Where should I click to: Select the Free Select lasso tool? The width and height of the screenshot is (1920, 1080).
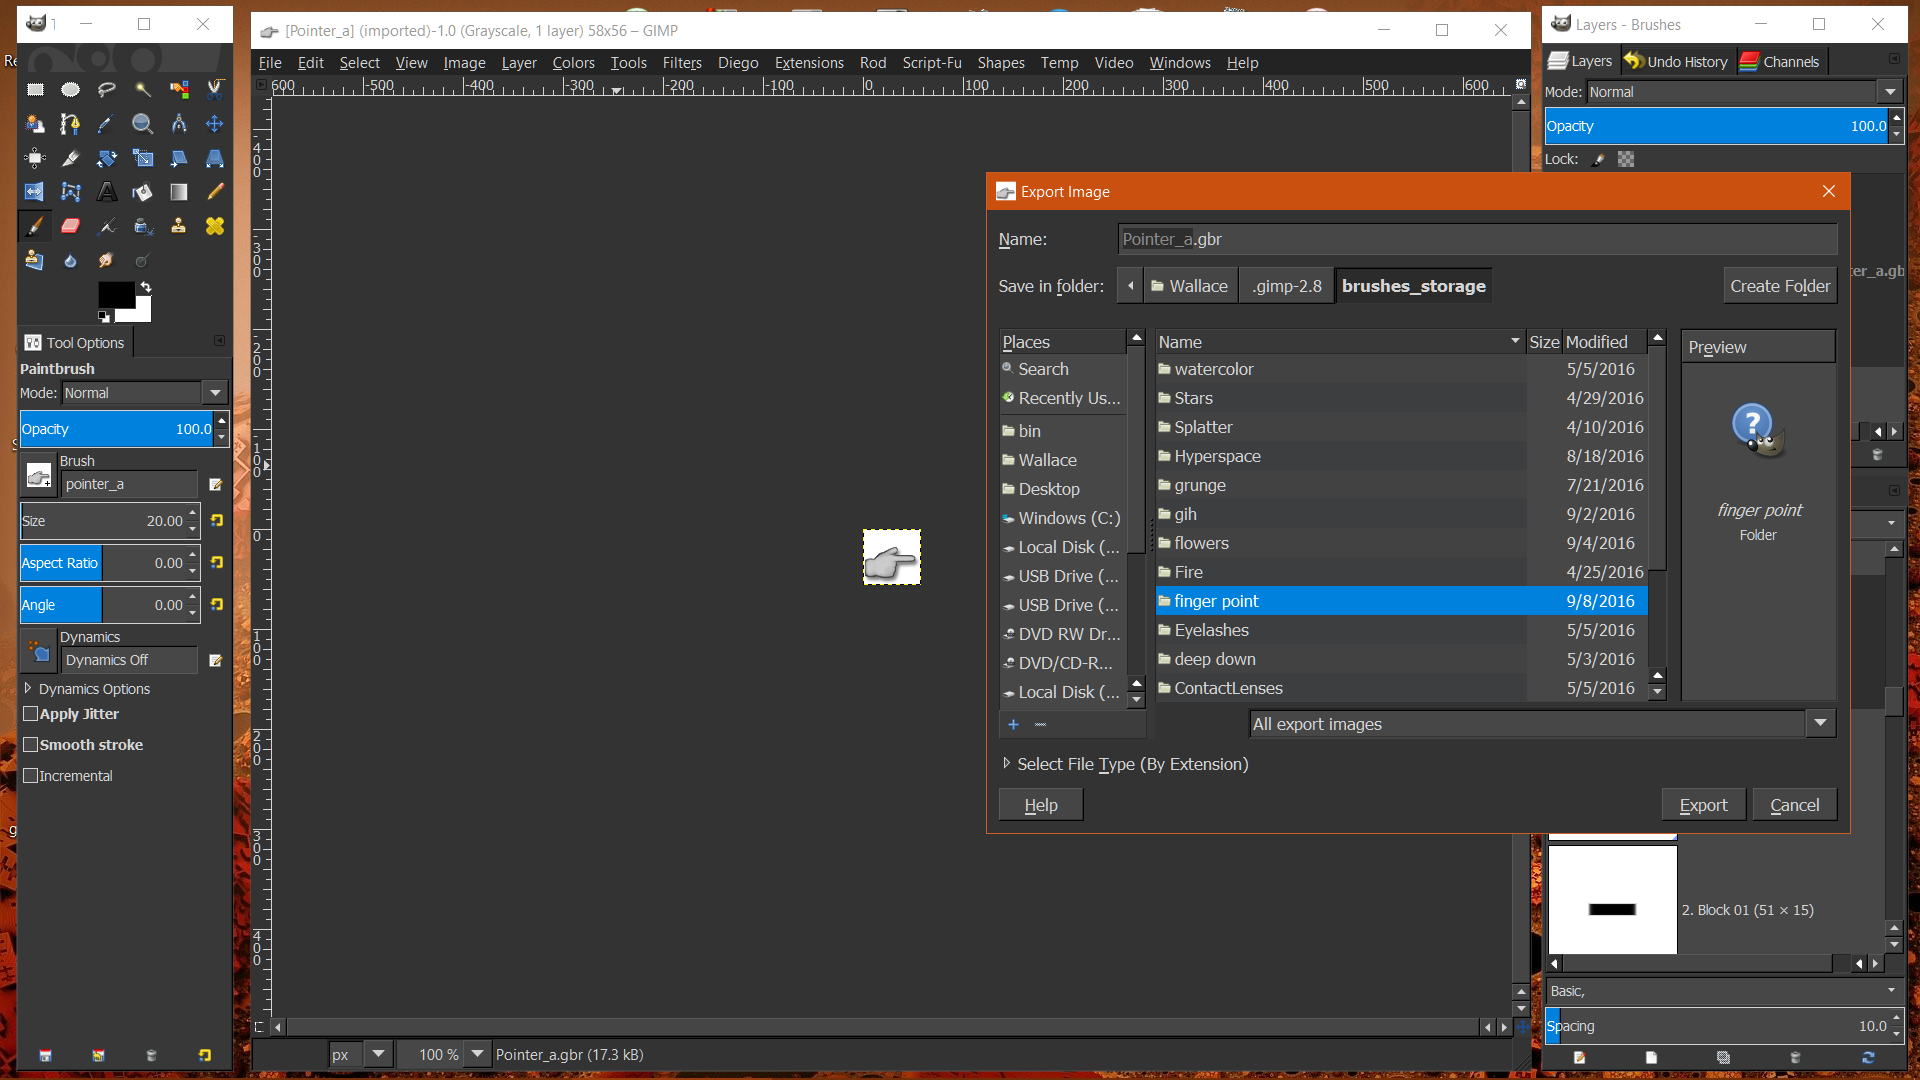point(106,90)
